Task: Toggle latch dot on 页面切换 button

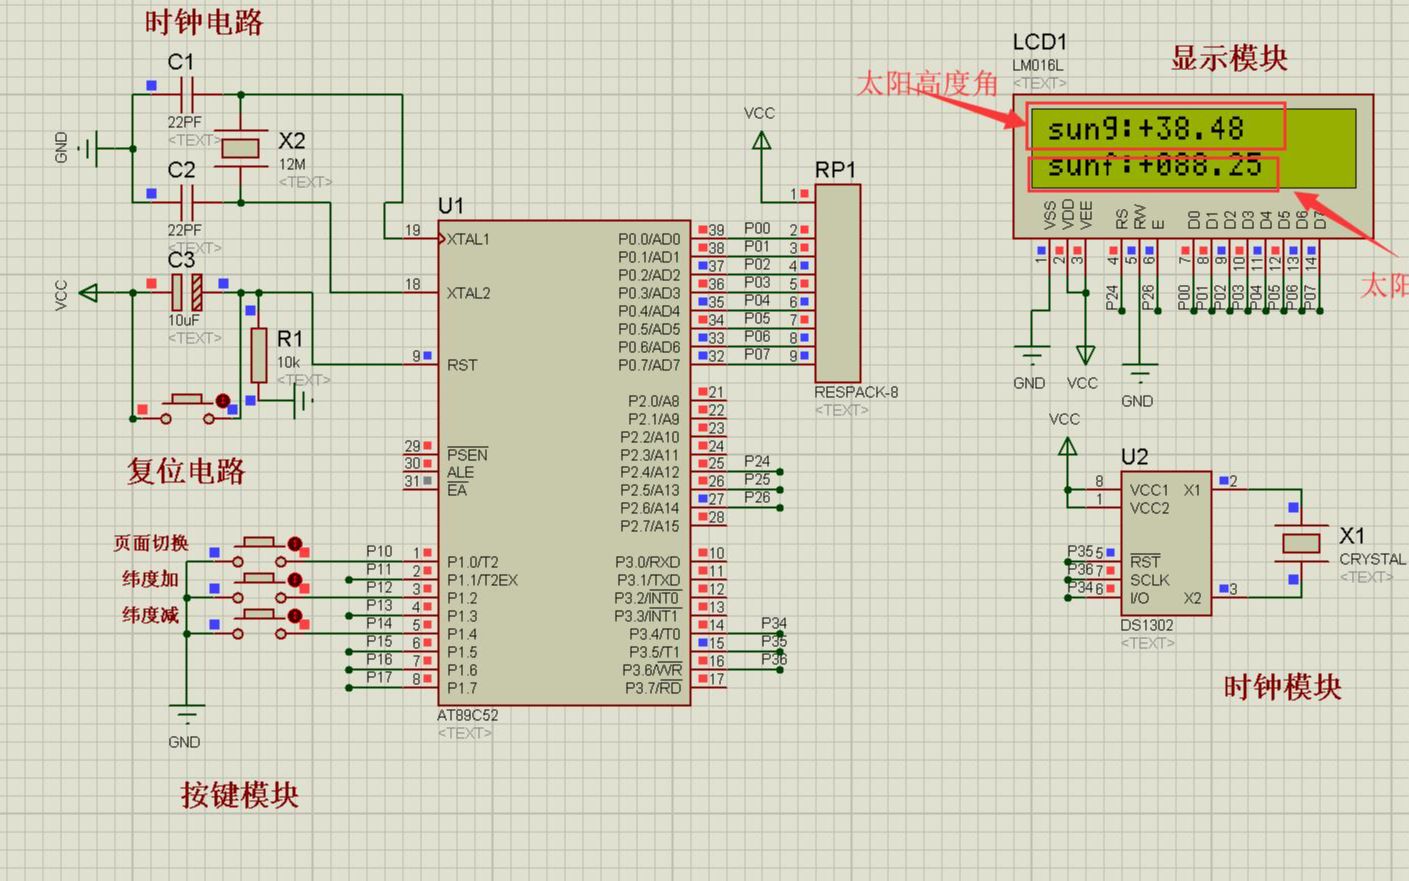Action: pos(295,544)
